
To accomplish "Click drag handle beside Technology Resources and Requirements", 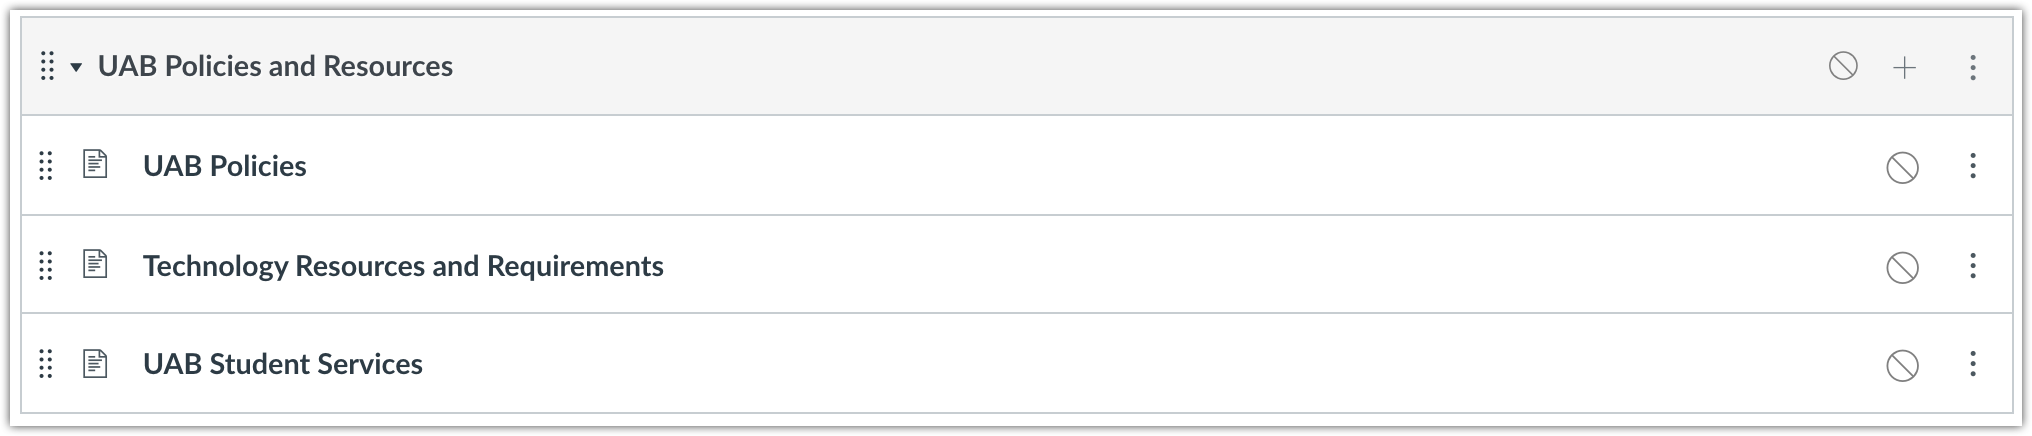I will click(46, 266).
